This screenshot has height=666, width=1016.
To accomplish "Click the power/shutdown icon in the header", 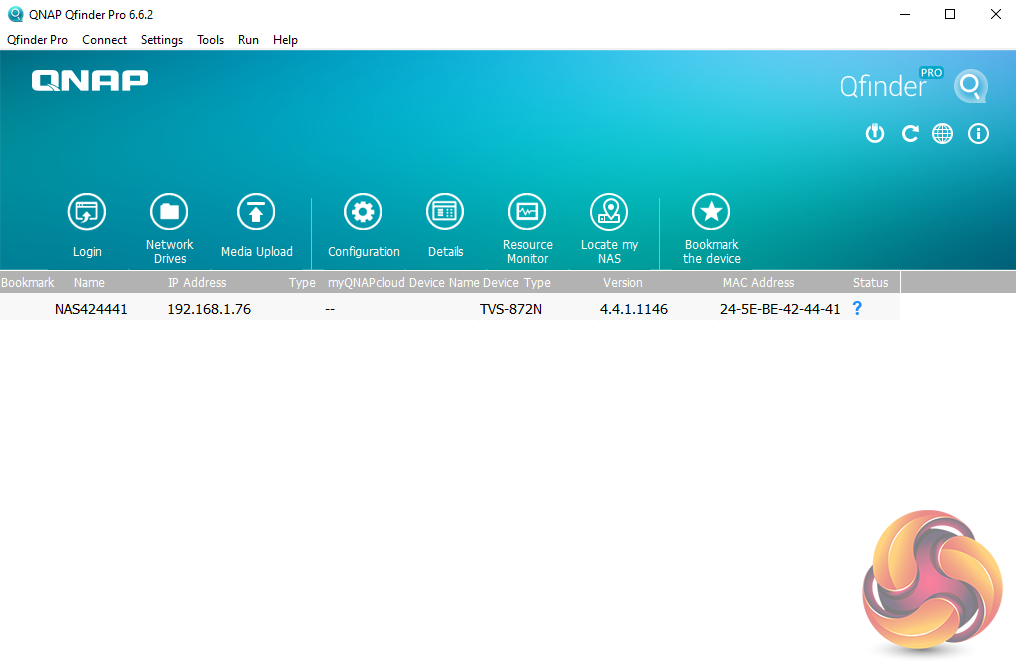I will pos(875,133).
